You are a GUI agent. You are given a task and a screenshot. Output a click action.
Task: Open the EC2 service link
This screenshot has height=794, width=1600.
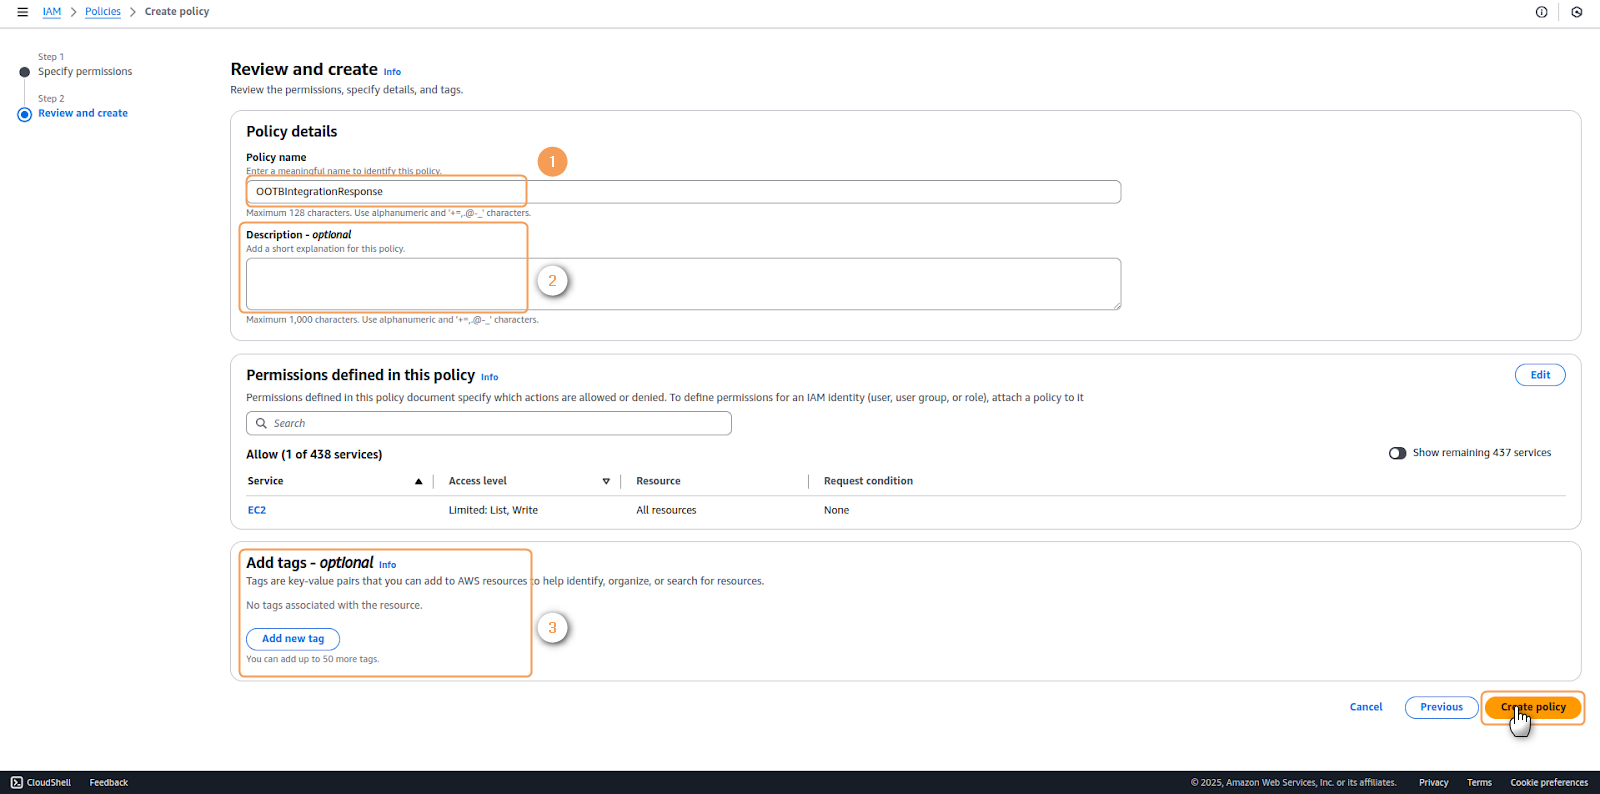coord(257,510)
